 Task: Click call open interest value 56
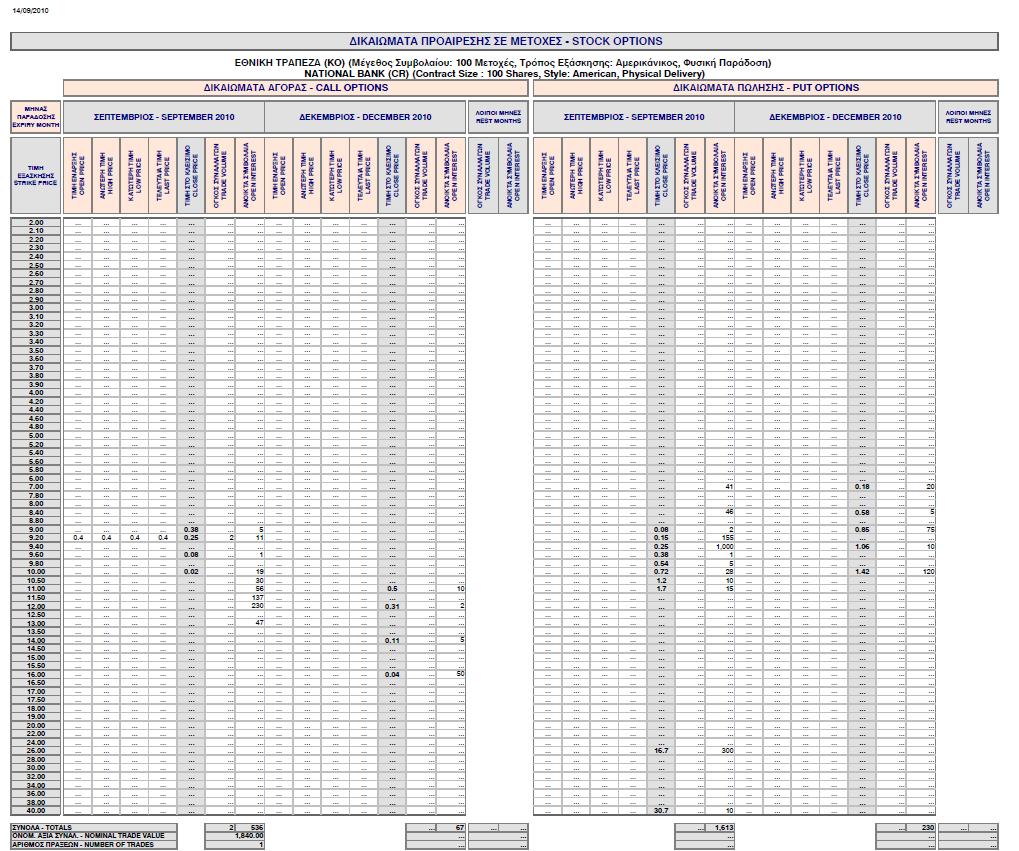(x=259, y=588)
